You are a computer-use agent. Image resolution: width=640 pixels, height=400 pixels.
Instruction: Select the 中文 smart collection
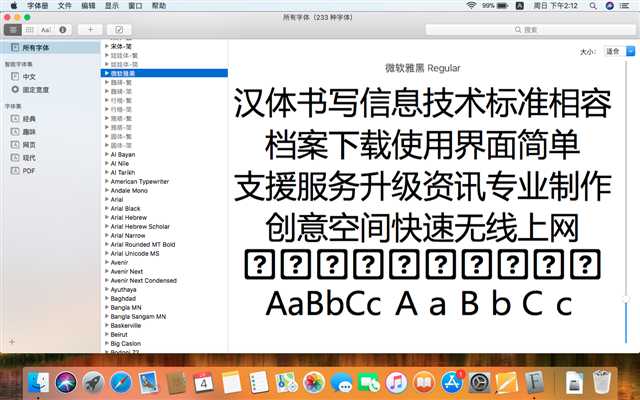click(x=29, y=77)
